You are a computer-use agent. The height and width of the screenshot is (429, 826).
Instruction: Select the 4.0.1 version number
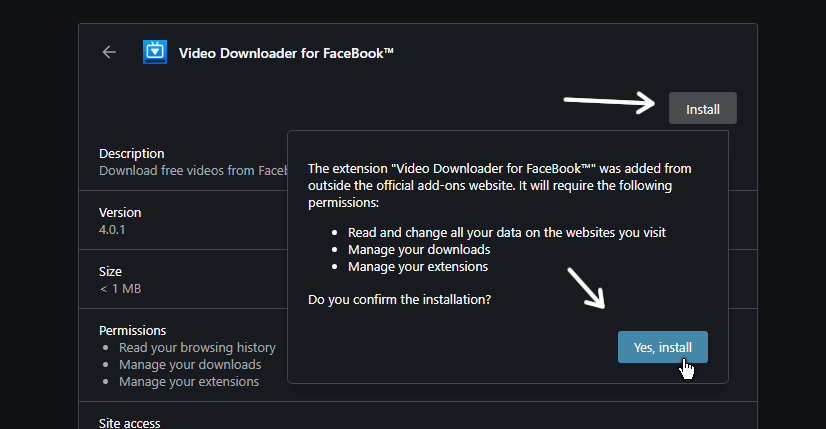click(112, 230)
